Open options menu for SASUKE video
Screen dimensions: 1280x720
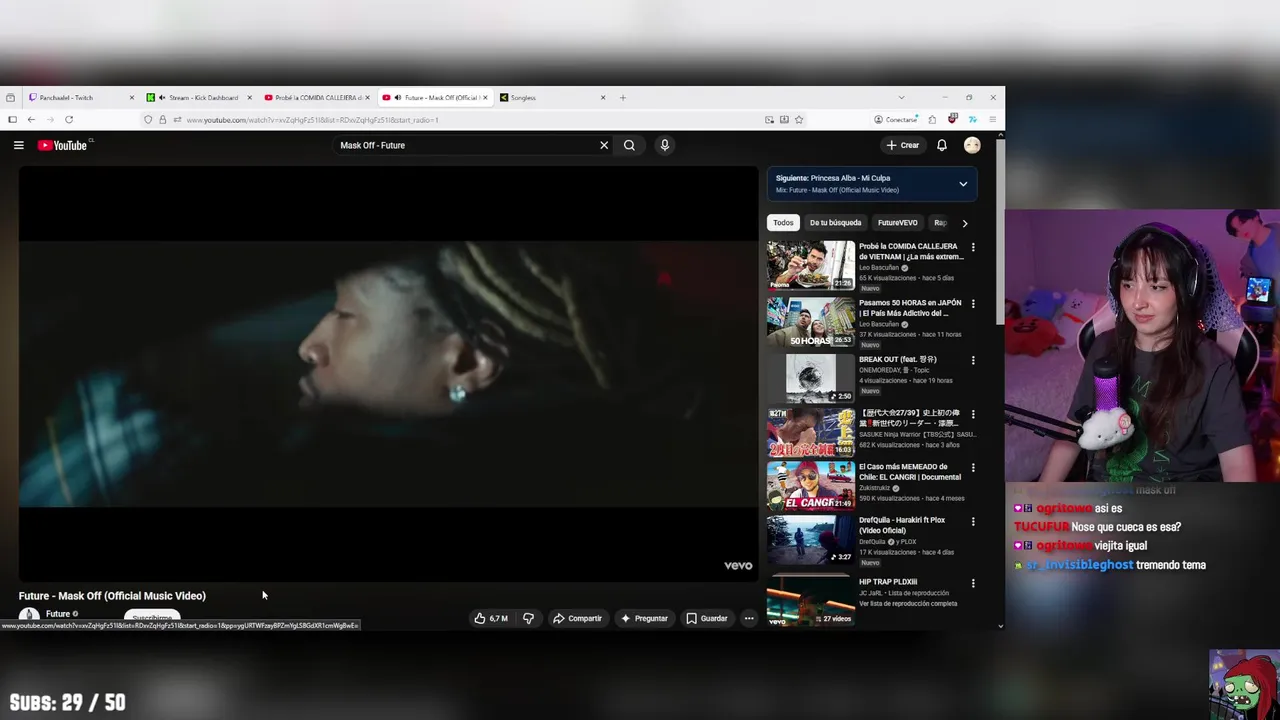tap(973, 414)
